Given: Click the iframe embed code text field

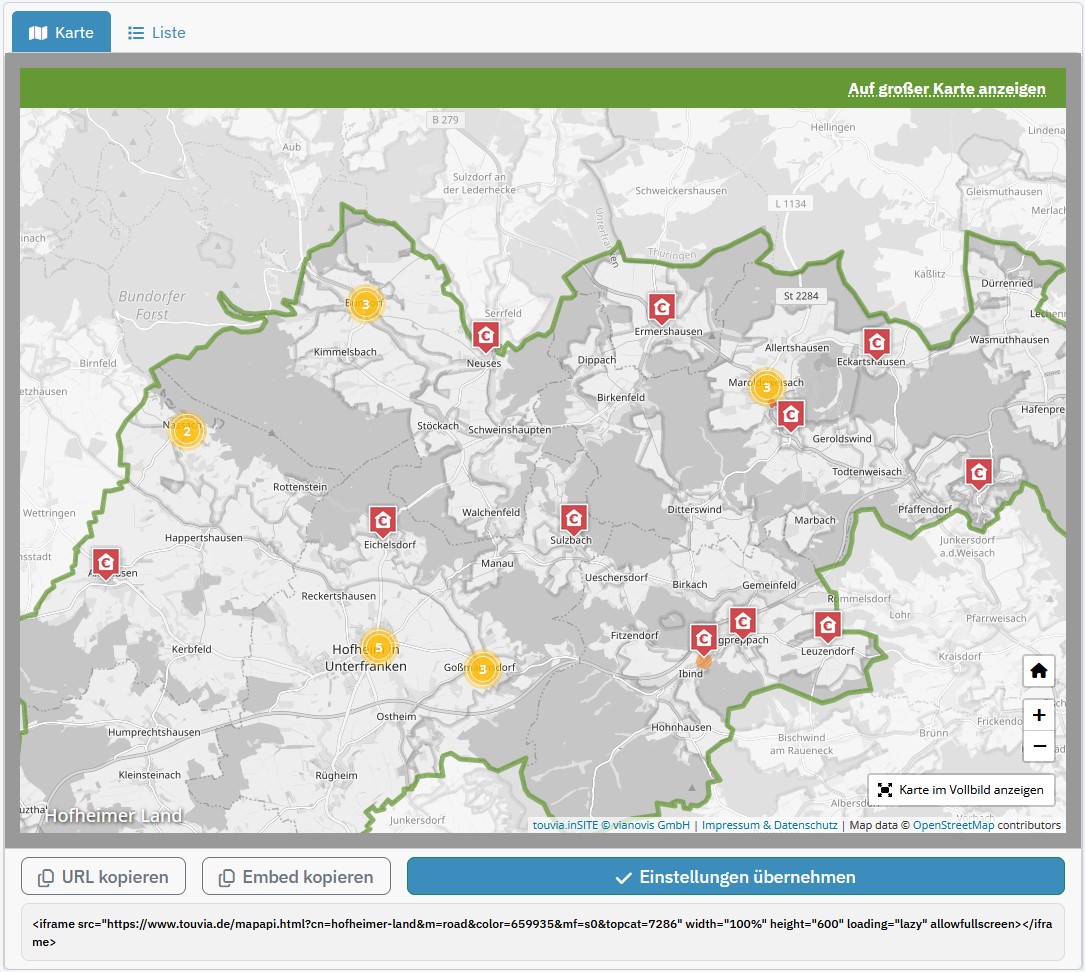Looking at the screenshot, I should coord(542,933).
